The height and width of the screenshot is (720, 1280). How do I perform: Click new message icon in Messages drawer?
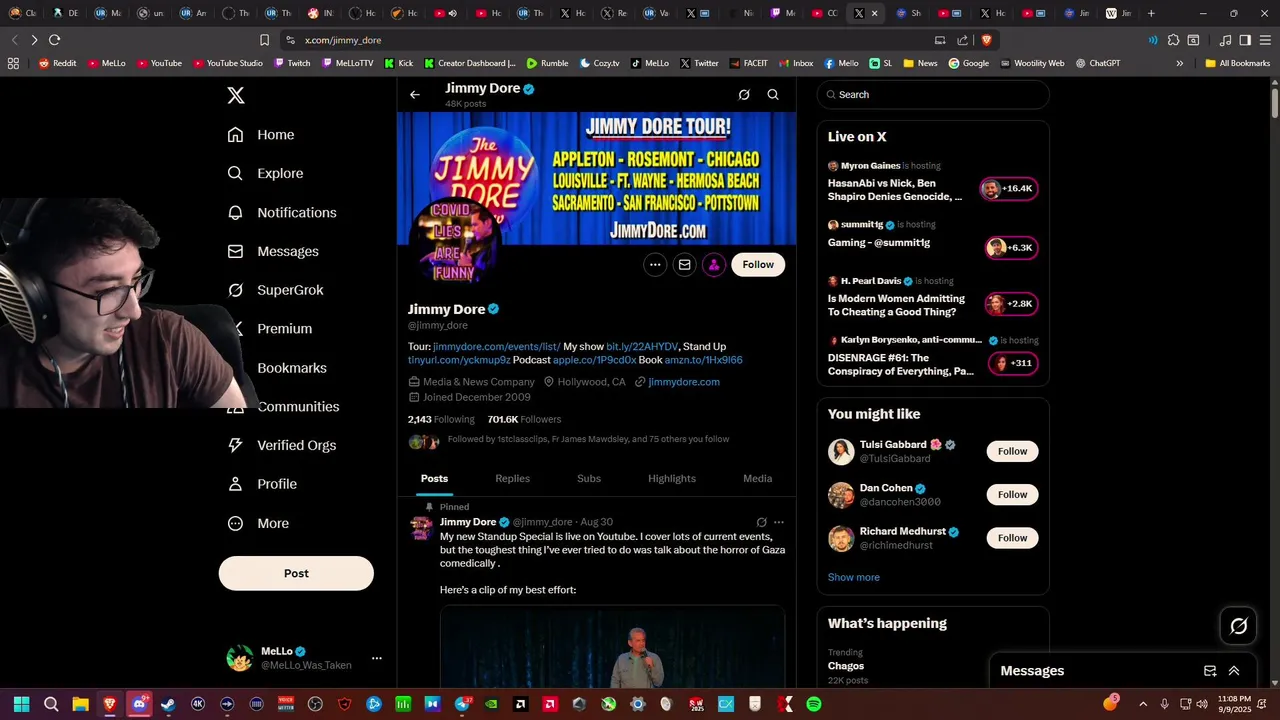tap(1210, 671)
